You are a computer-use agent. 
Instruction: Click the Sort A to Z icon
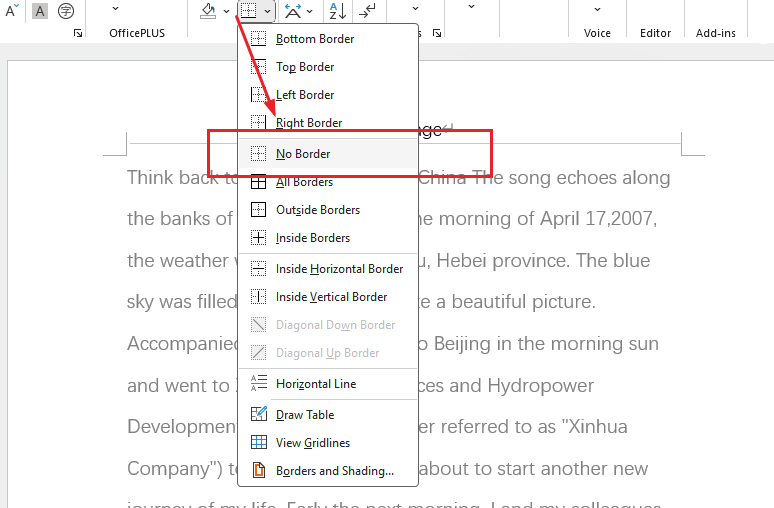click(x=338, y=11)
